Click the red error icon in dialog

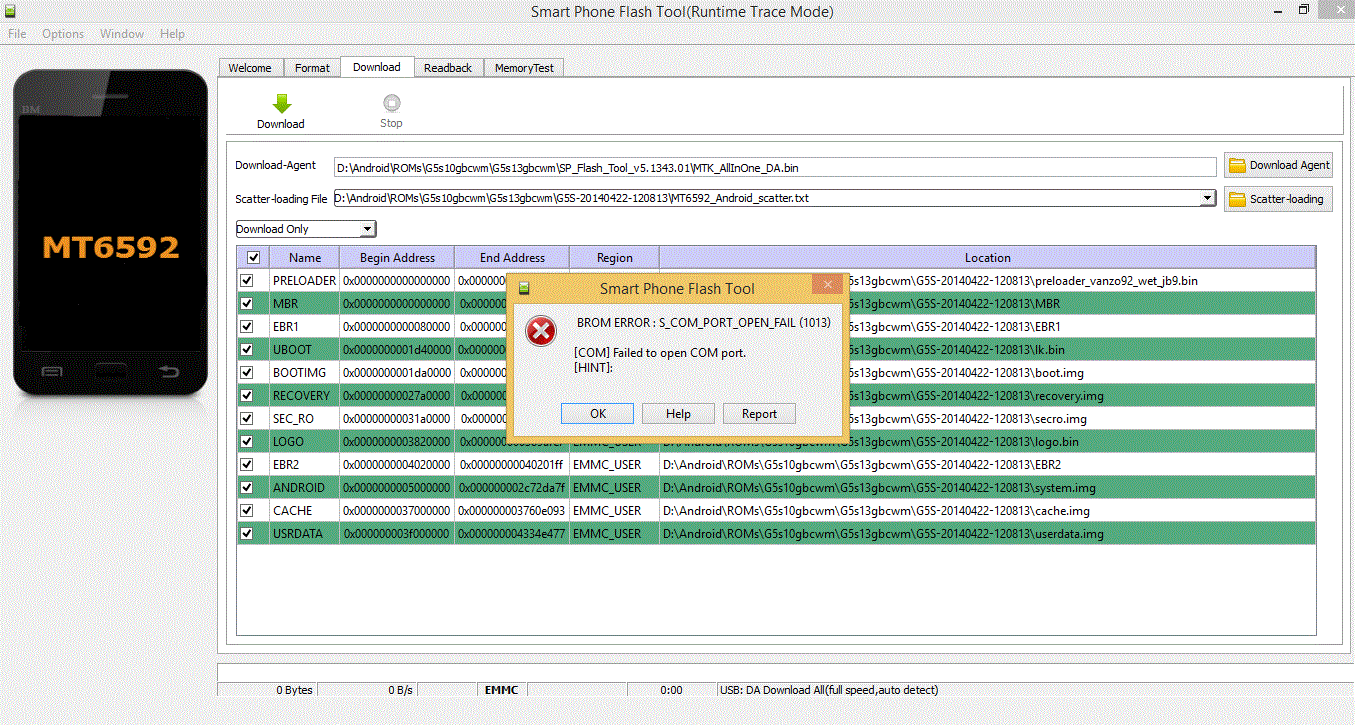click(541, 331)
